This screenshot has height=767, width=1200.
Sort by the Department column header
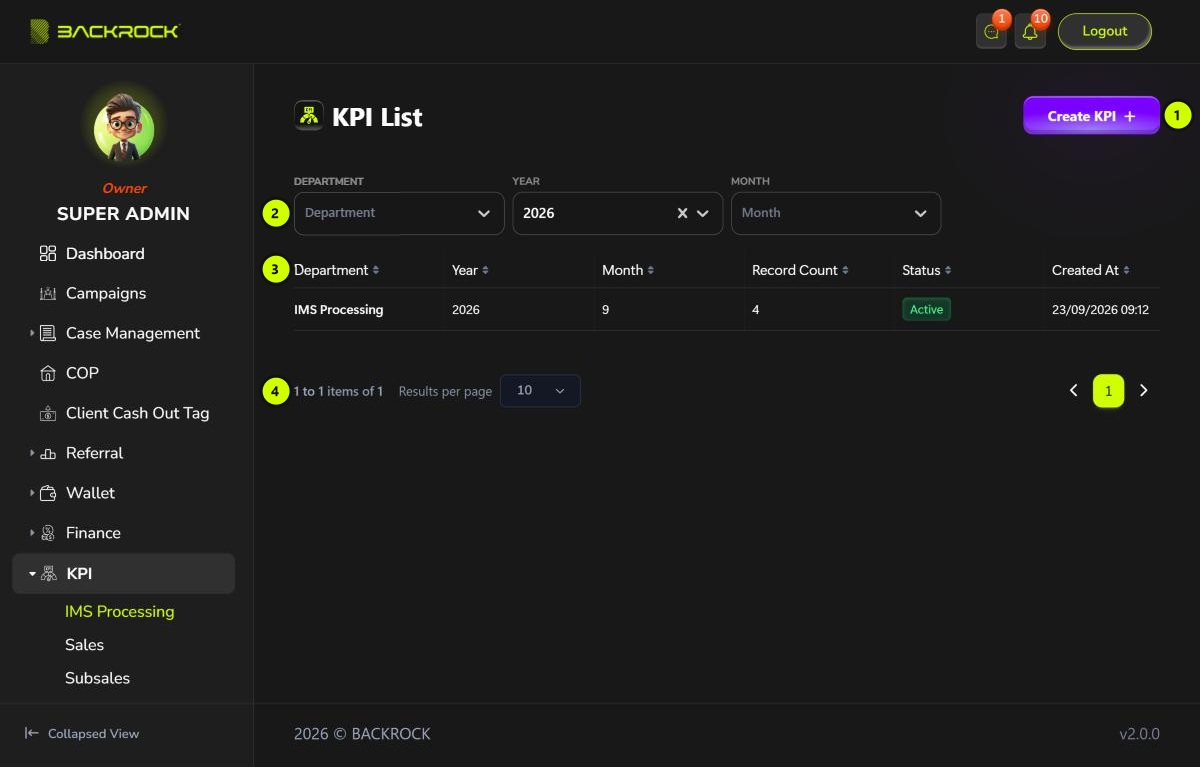(337, 270)
